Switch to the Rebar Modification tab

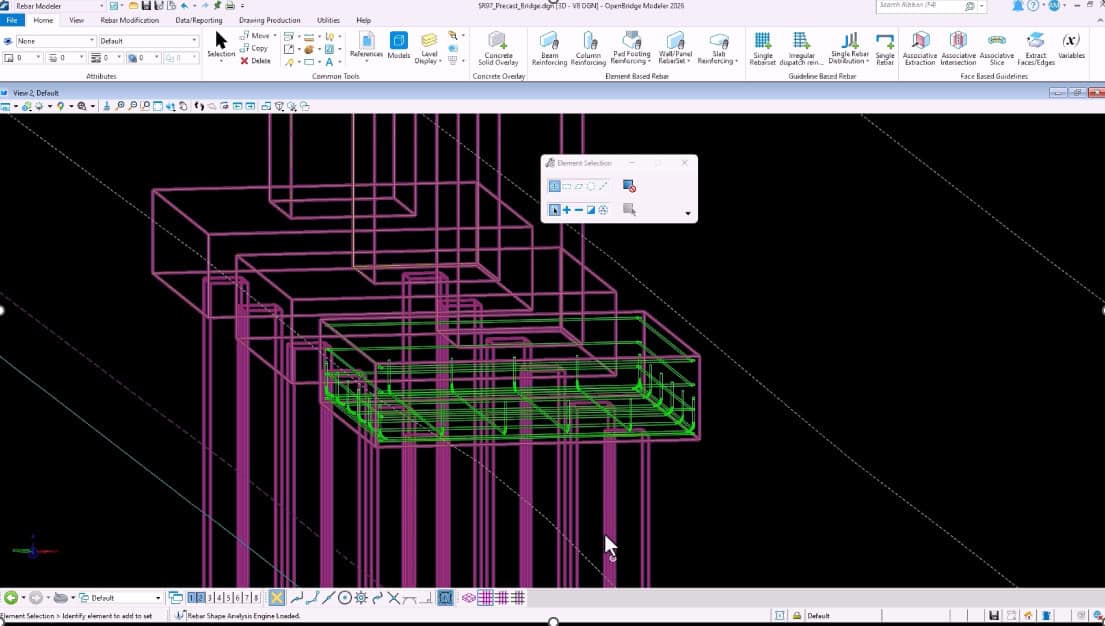[x=129, y=20]
